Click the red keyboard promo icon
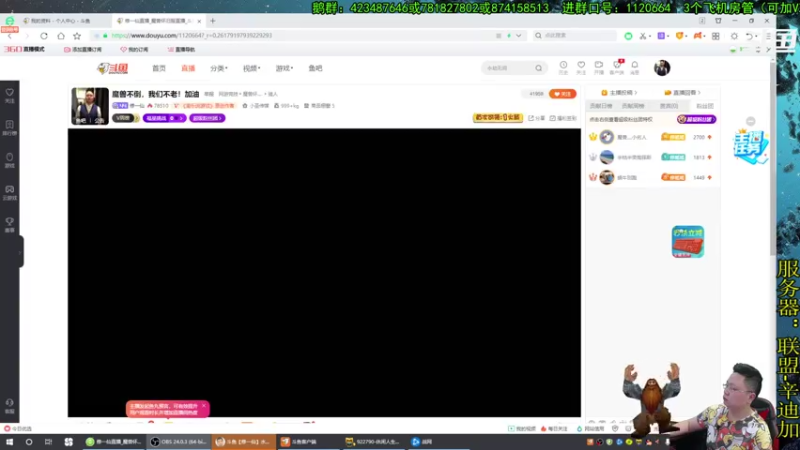 click(x=688, y=241)
